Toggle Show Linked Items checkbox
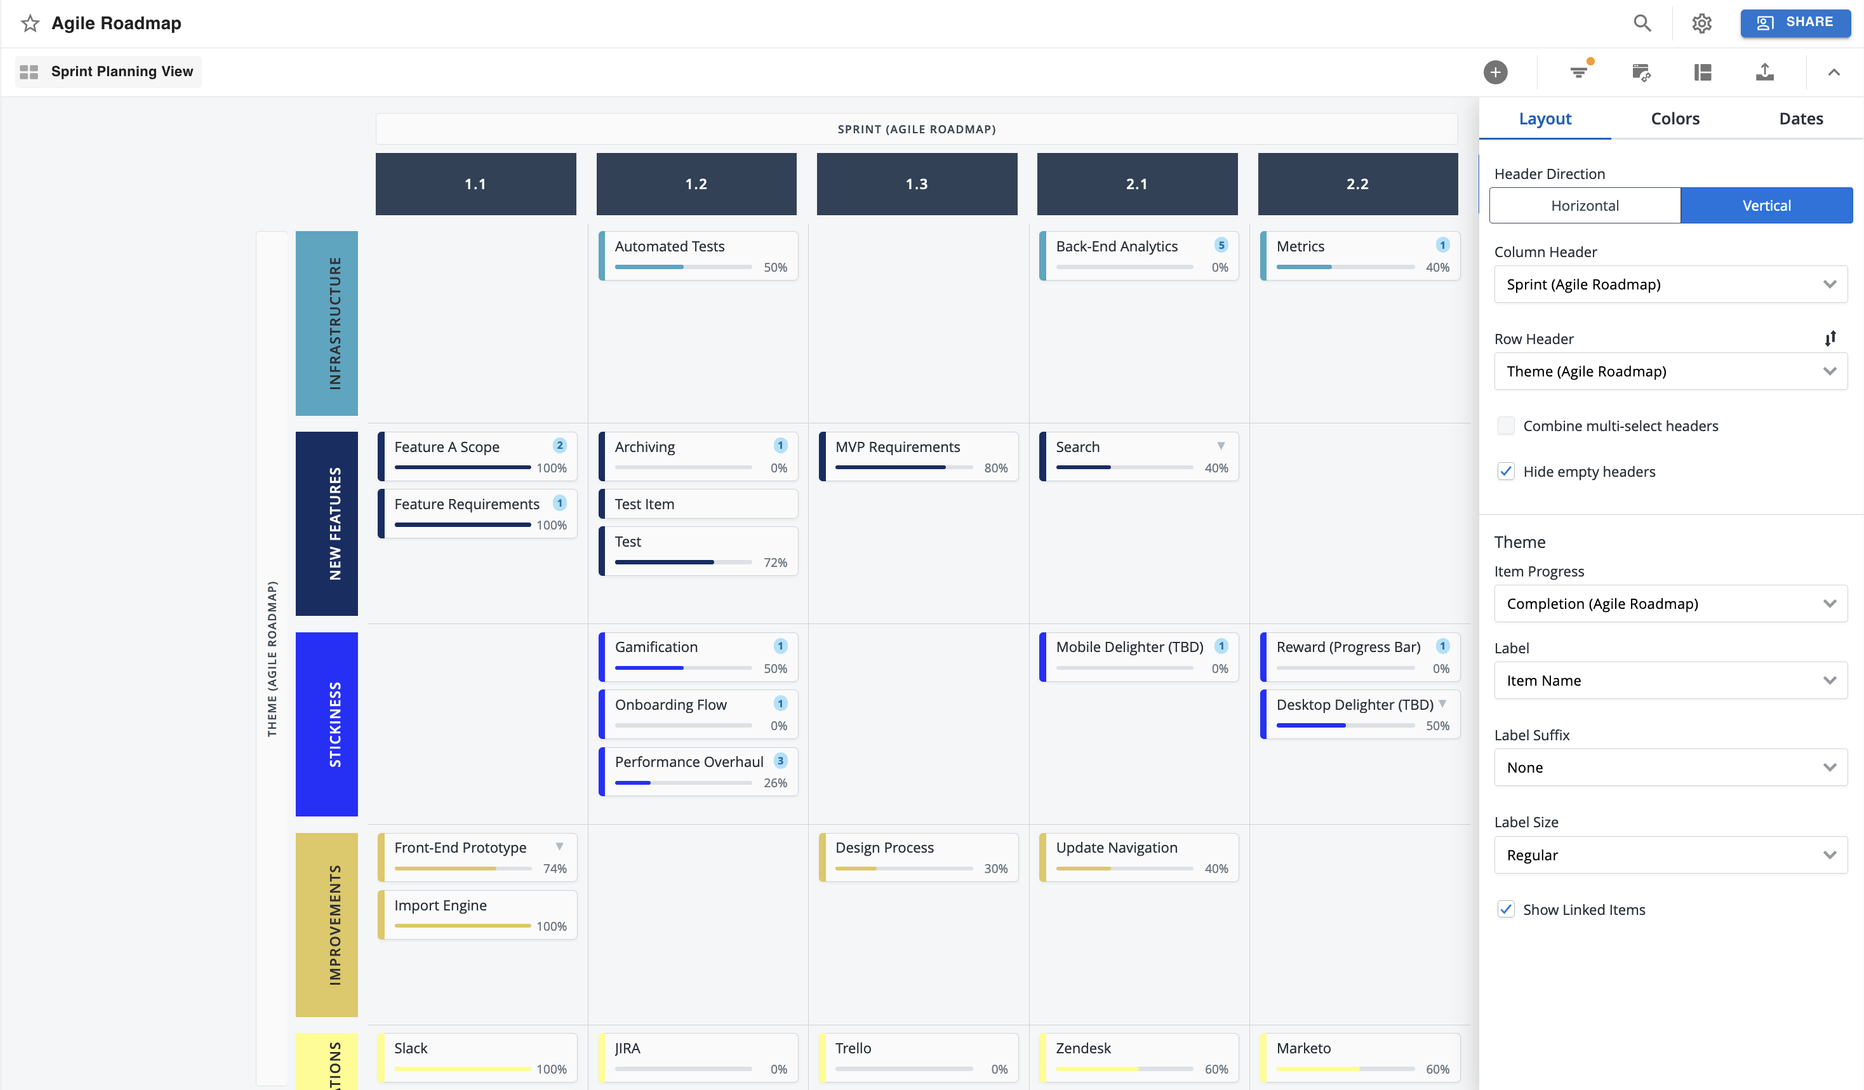This screenshot has height=1090, width=1864. click(x=1506, y=910)
